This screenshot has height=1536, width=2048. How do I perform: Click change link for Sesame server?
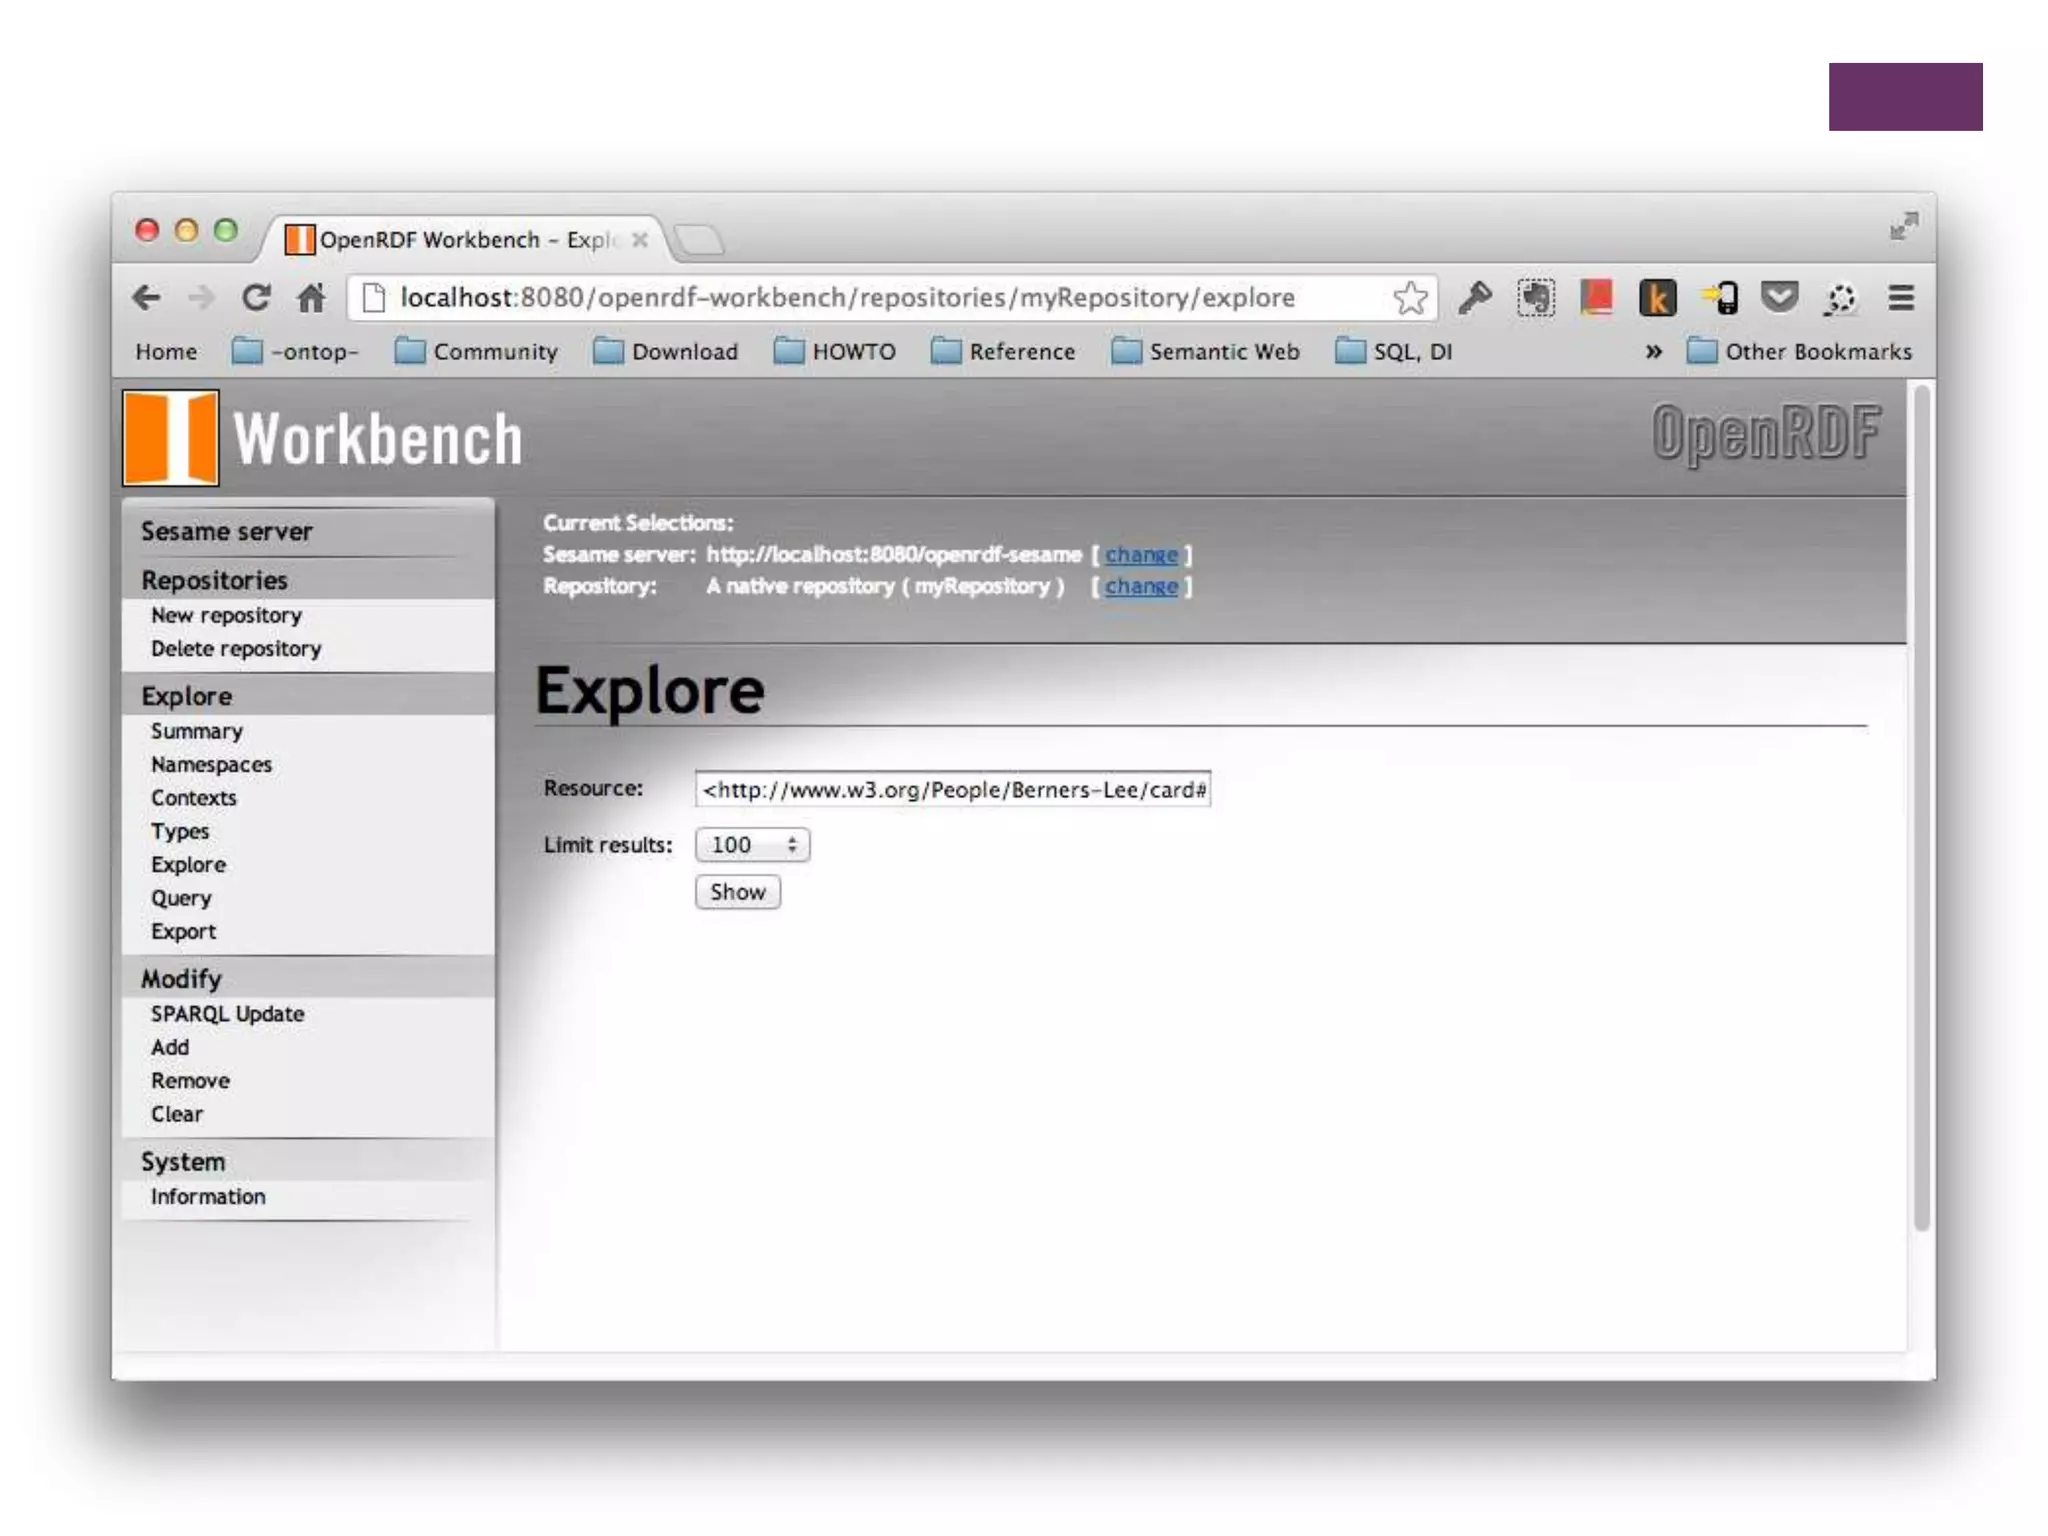coord(1141,554)
